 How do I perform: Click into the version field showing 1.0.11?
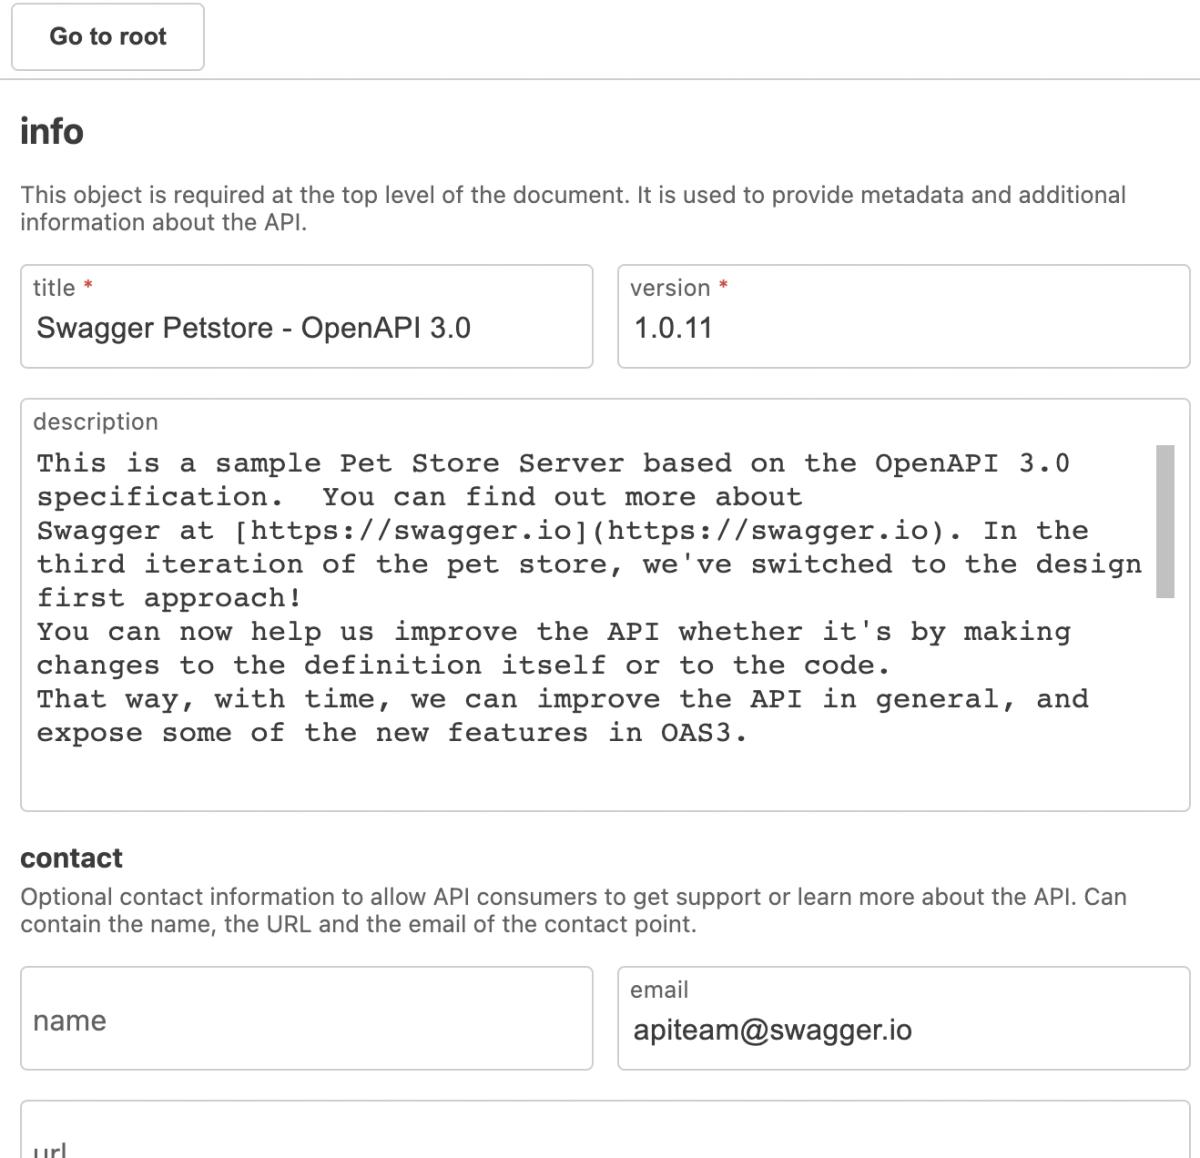[x=903, y=329]
